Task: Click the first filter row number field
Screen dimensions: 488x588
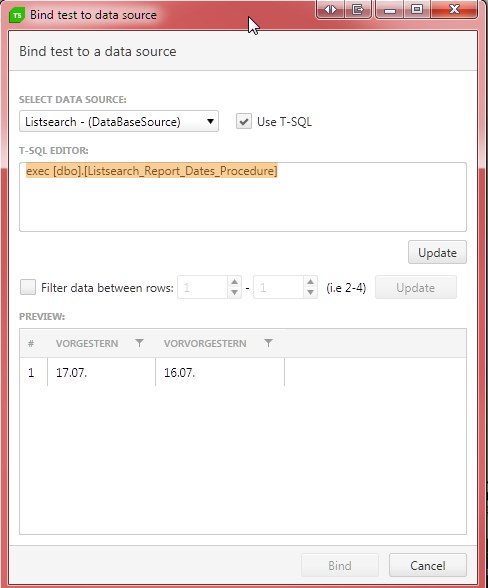Action: (203, 288)
